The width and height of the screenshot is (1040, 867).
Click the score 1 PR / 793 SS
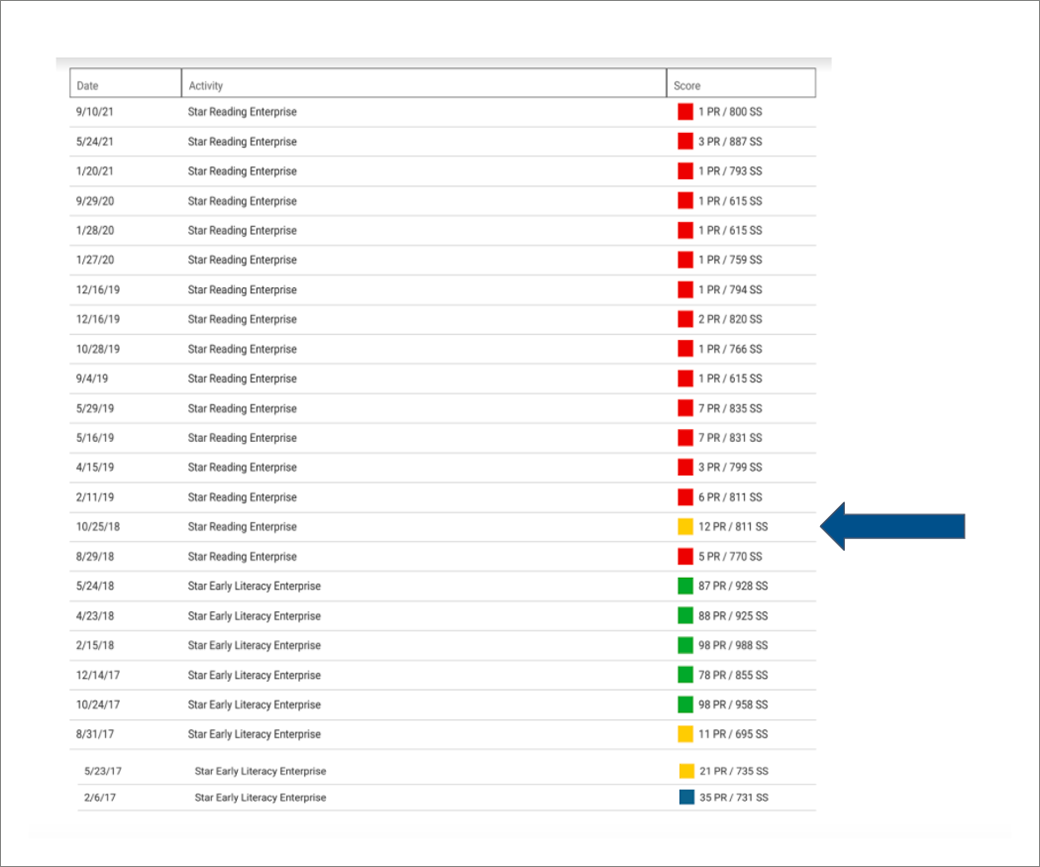tap(730, 171)
